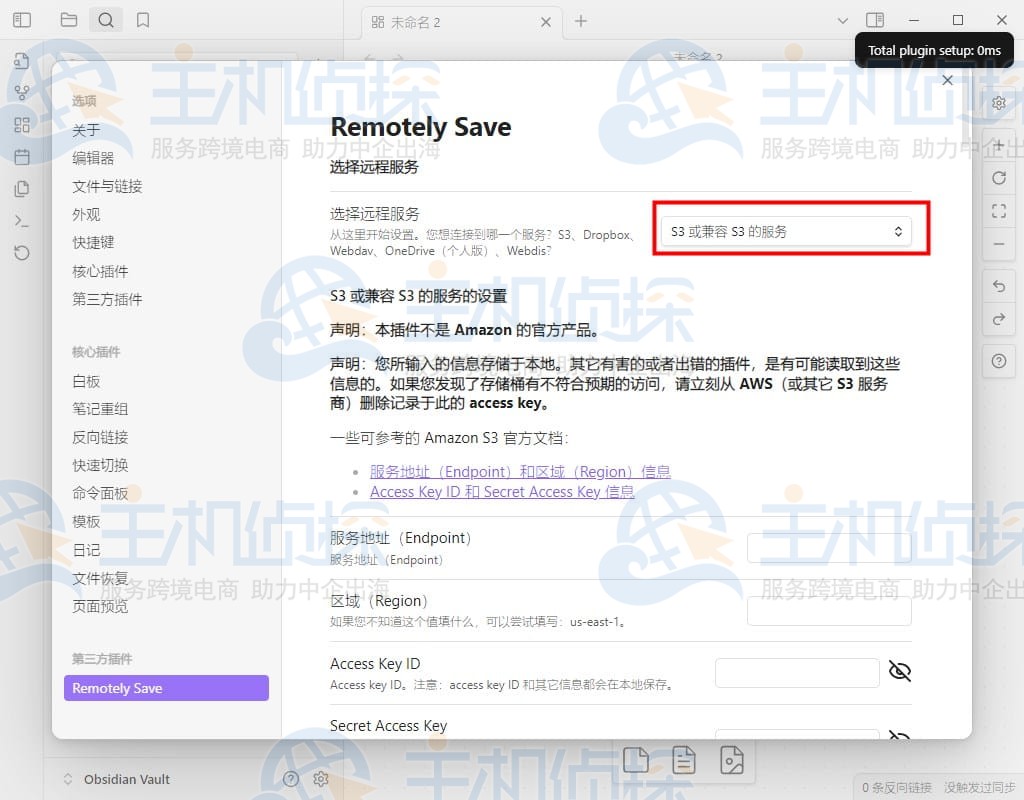Open Obsidian Vault switcher

click(118, 779)
